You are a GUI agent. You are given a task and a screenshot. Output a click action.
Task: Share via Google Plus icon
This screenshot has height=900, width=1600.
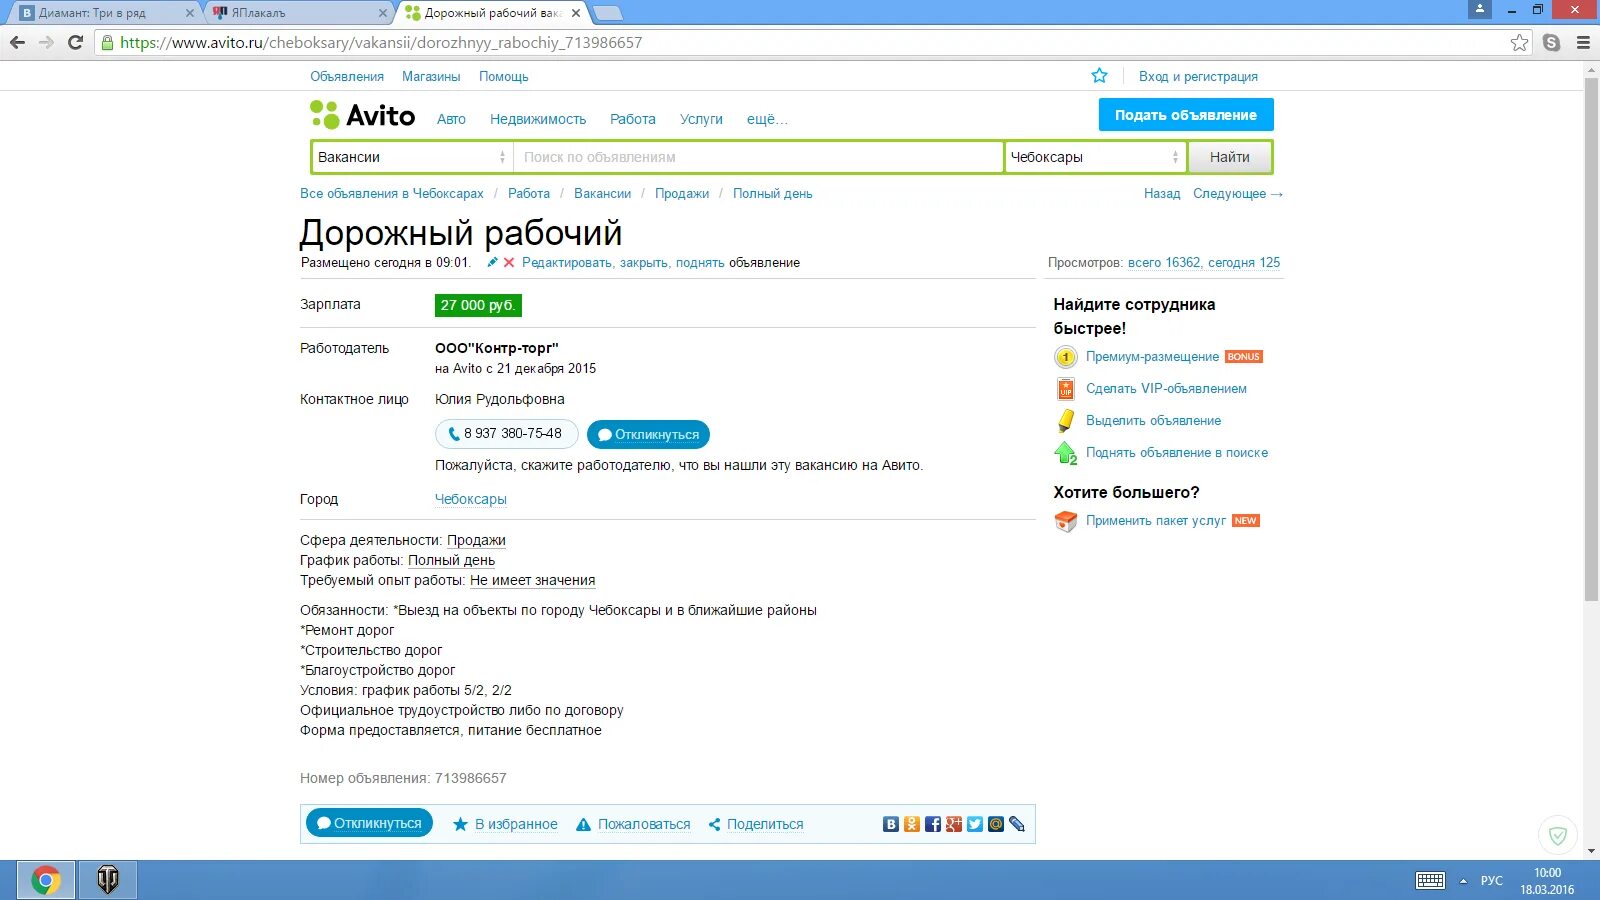[x=953, y=824]
